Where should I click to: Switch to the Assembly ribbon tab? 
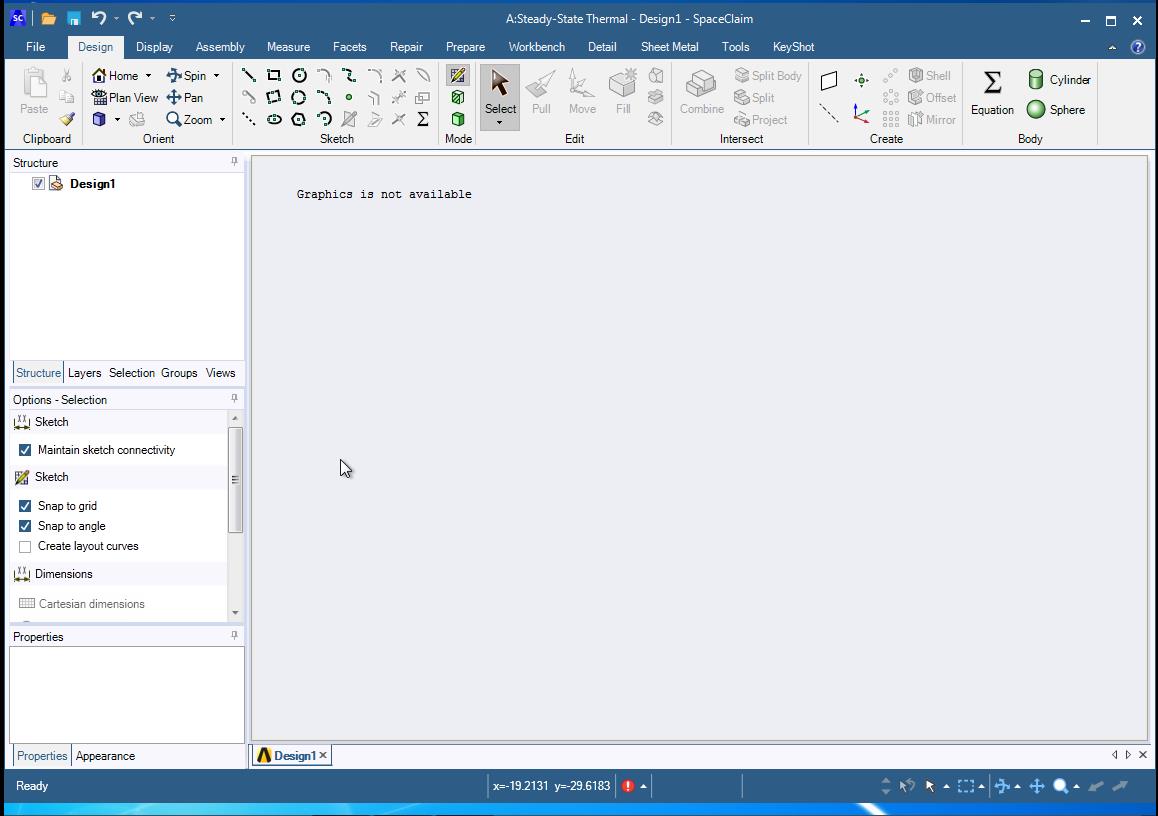(220, 47)
